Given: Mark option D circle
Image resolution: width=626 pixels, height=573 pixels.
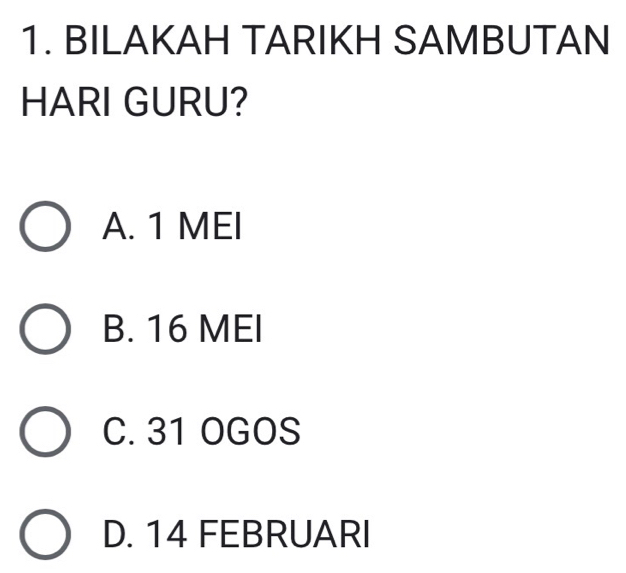Looking at the screenshot, I should coord(45,540).
